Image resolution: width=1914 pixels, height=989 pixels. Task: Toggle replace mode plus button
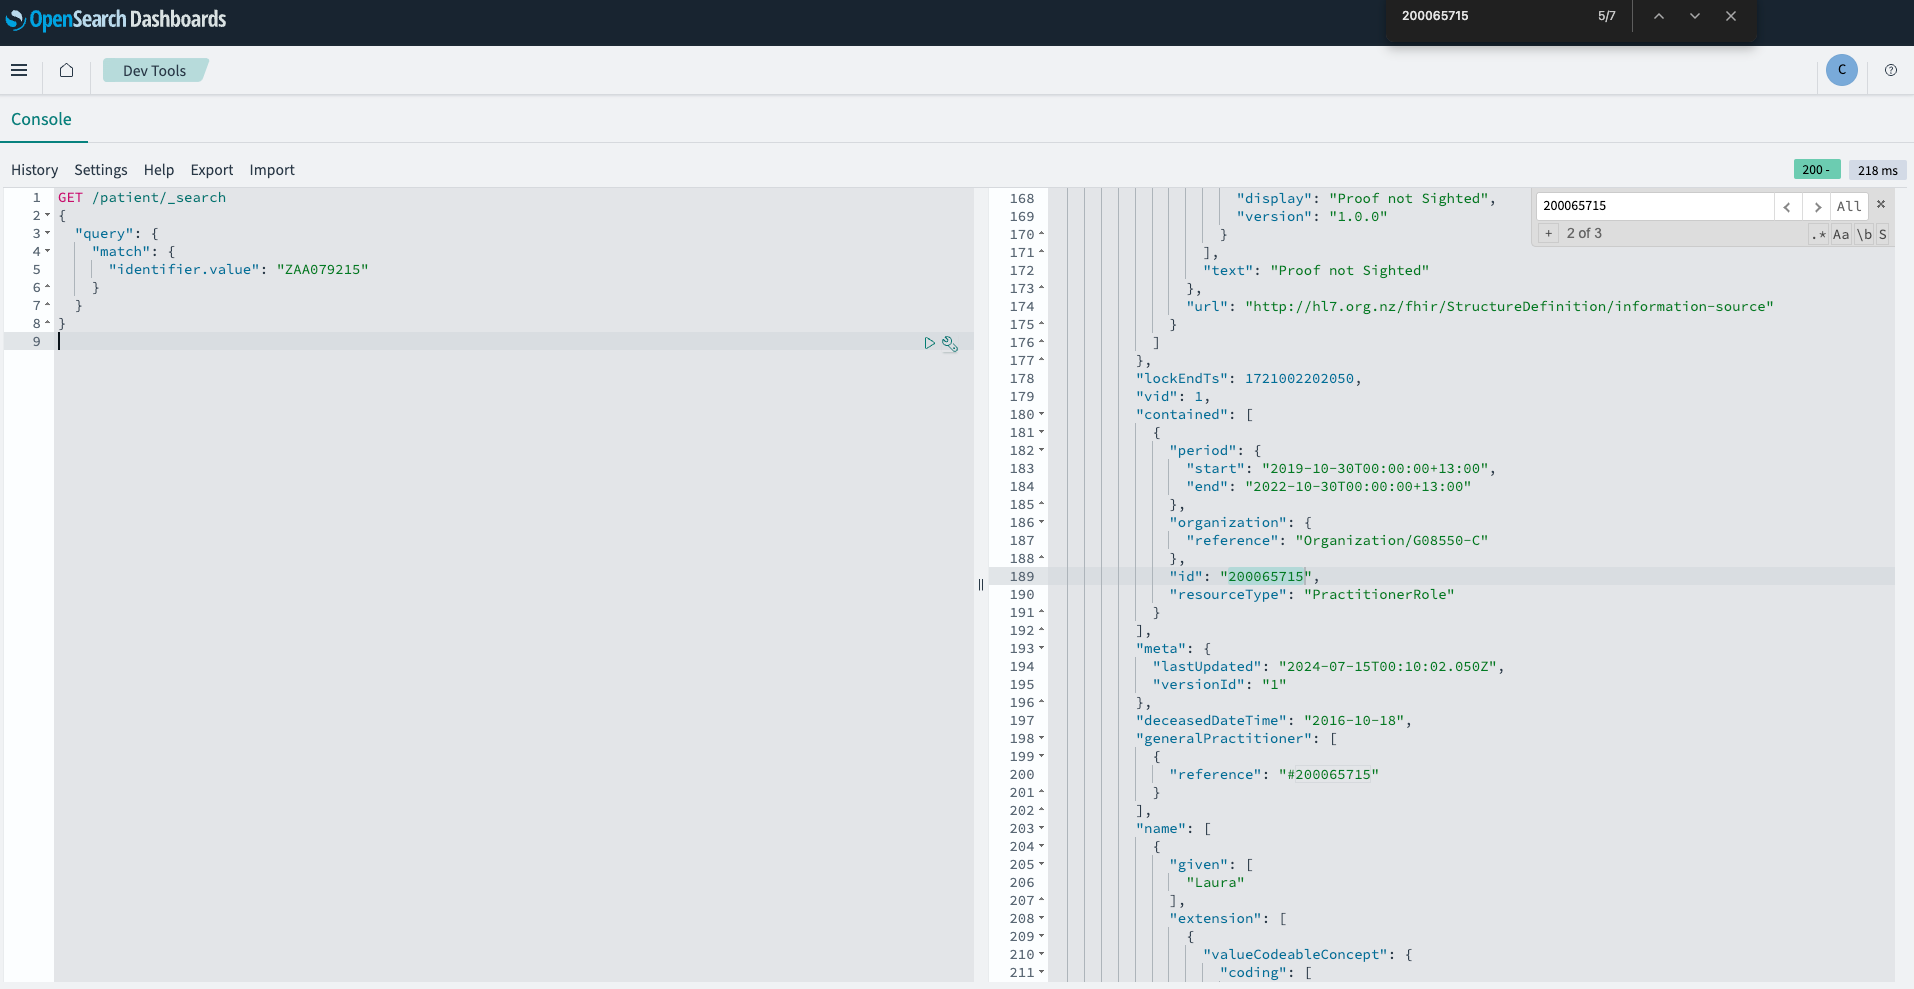1548,233
